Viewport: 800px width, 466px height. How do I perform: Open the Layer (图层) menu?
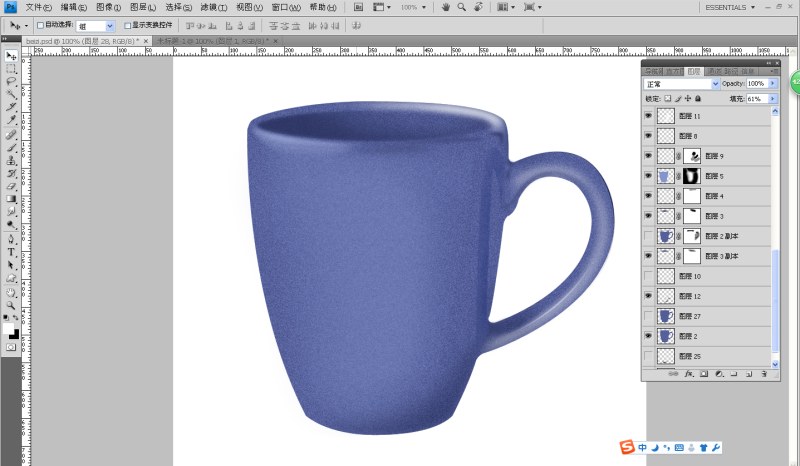[143, 7]
